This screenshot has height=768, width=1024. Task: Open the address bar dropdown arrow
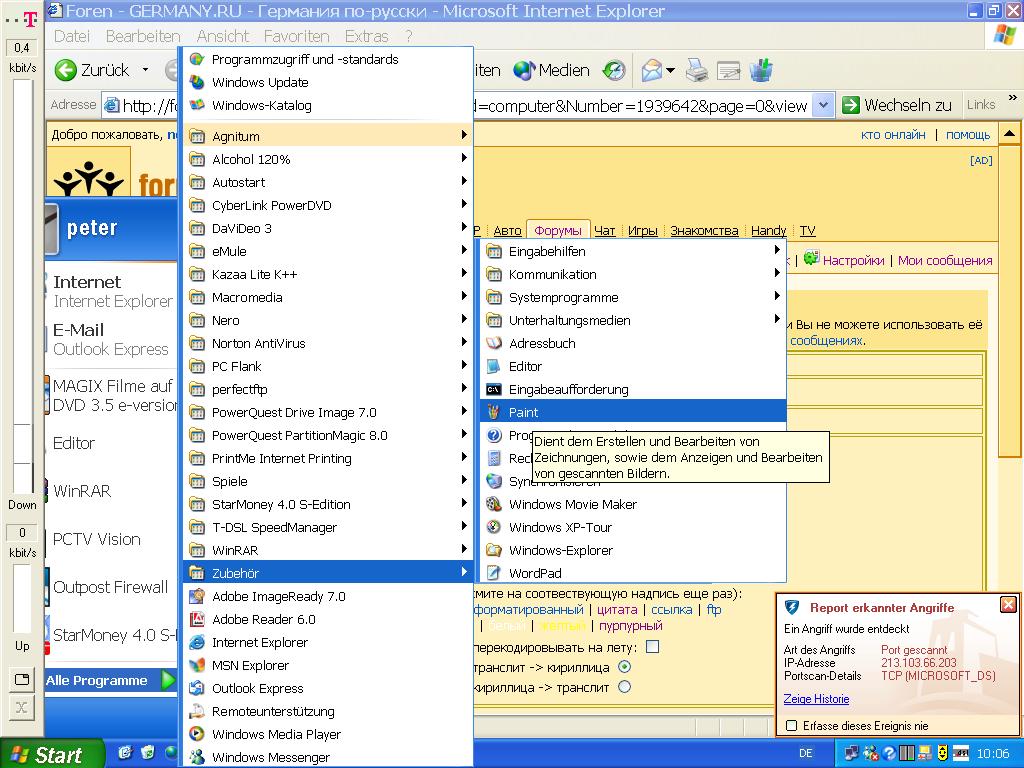tap(824, 105)
